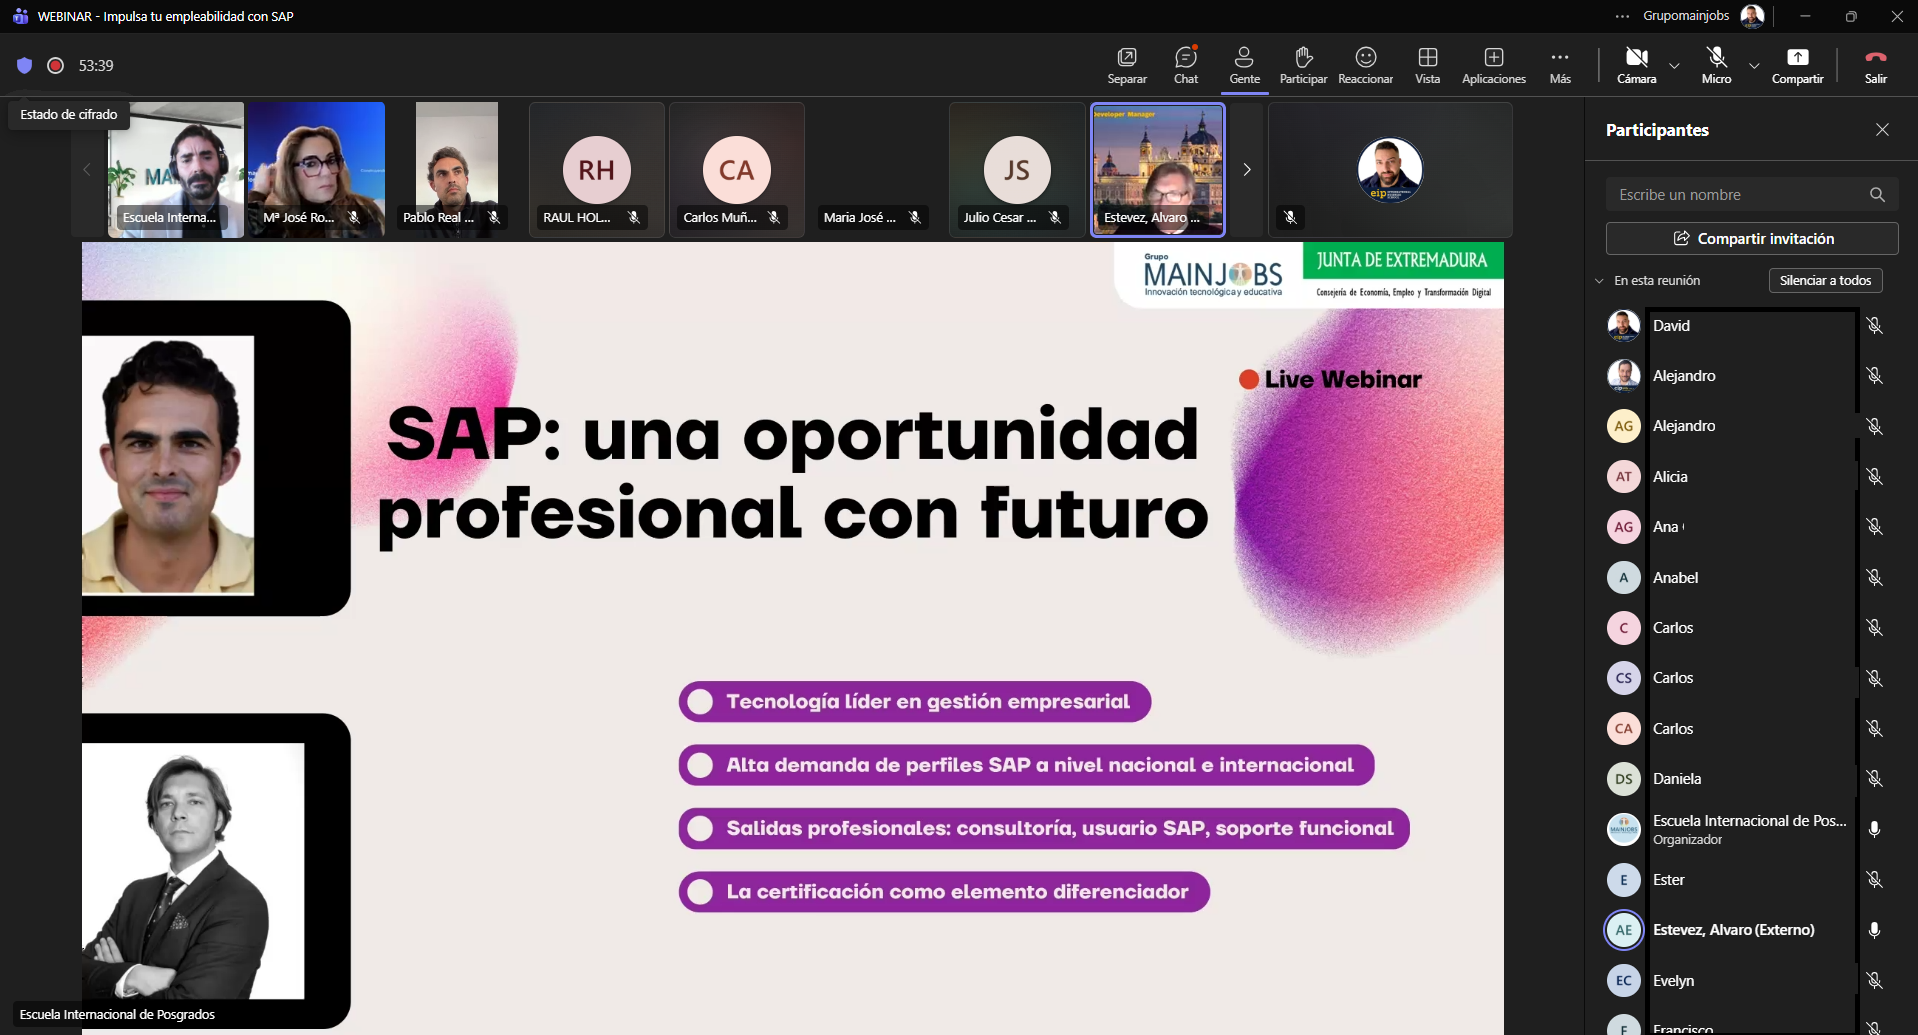This screenshot has height=1035, width=1918.
Task: Unmute the Micro button
Action: pyautogui.click(x=1716, y=65)
